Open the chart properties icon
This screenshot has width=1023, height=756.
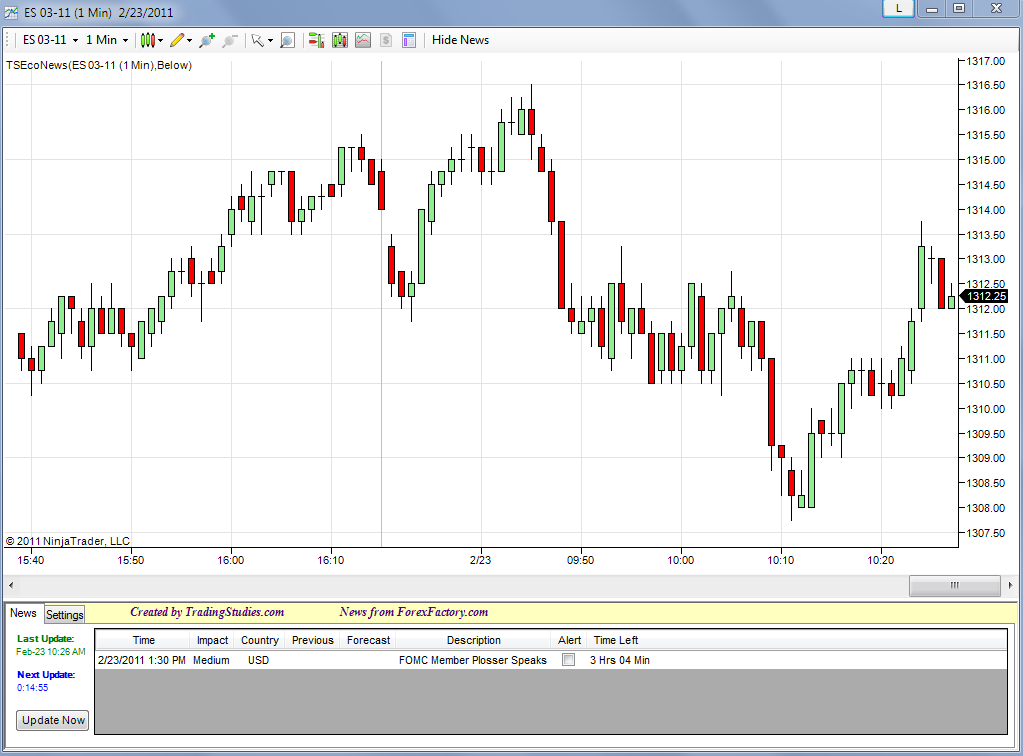tap(409, 40)
